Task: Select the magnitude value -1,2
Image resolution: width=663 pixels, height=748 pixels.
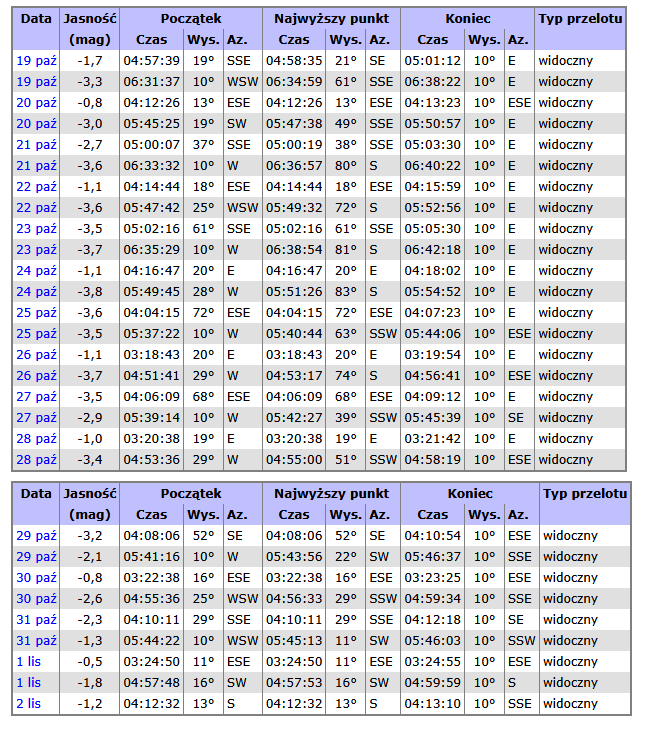Action: [90, 703]
